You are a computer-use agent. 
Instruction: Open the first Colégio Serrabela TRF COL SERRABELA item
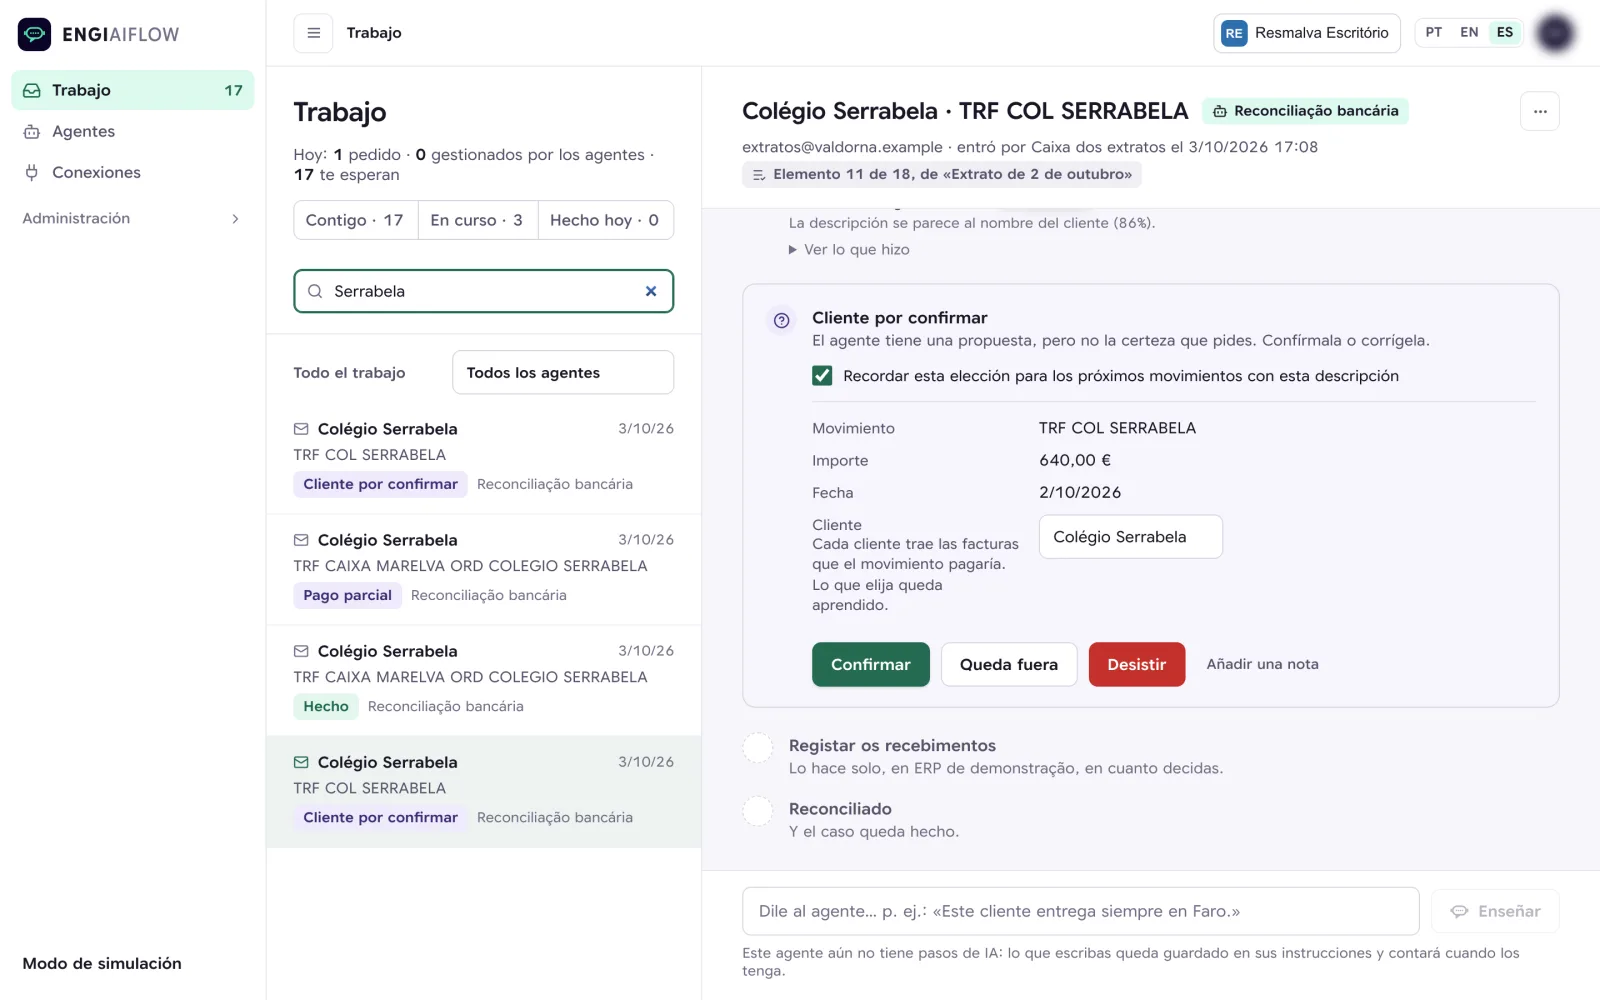point(483,458)
